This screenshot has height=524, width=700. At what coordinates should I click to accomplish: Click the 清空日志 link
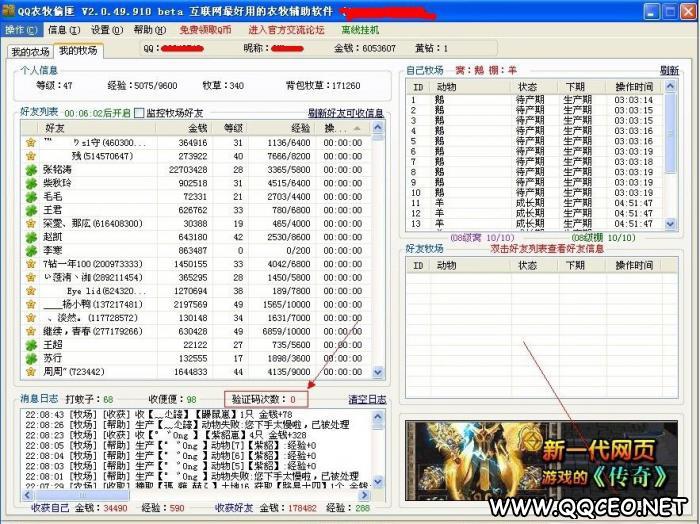tap(367, 399)
